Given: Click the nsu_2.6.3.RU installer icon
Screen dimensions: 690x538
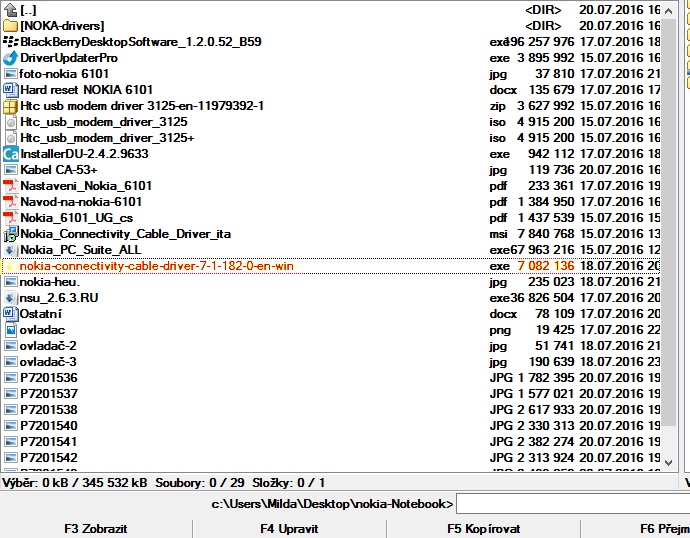Looking at the screenshot, I should (x=10, y=298).
